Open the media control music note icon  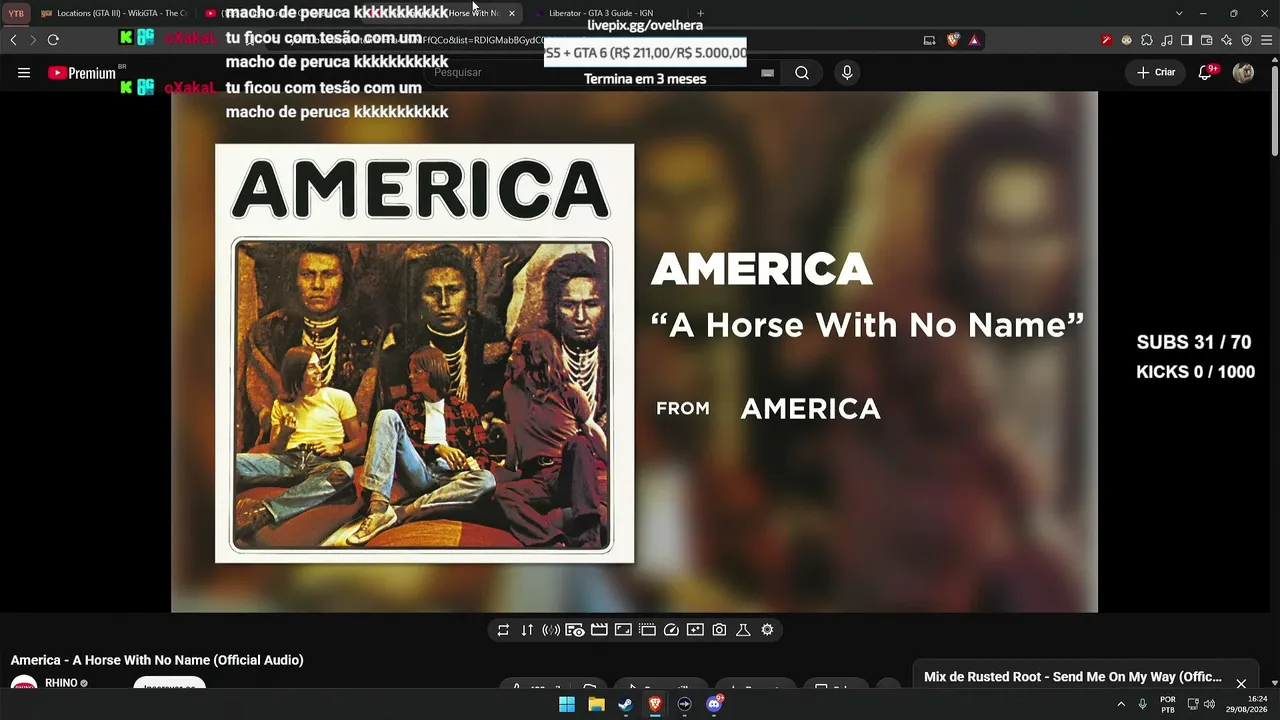tap(1167, 40)
